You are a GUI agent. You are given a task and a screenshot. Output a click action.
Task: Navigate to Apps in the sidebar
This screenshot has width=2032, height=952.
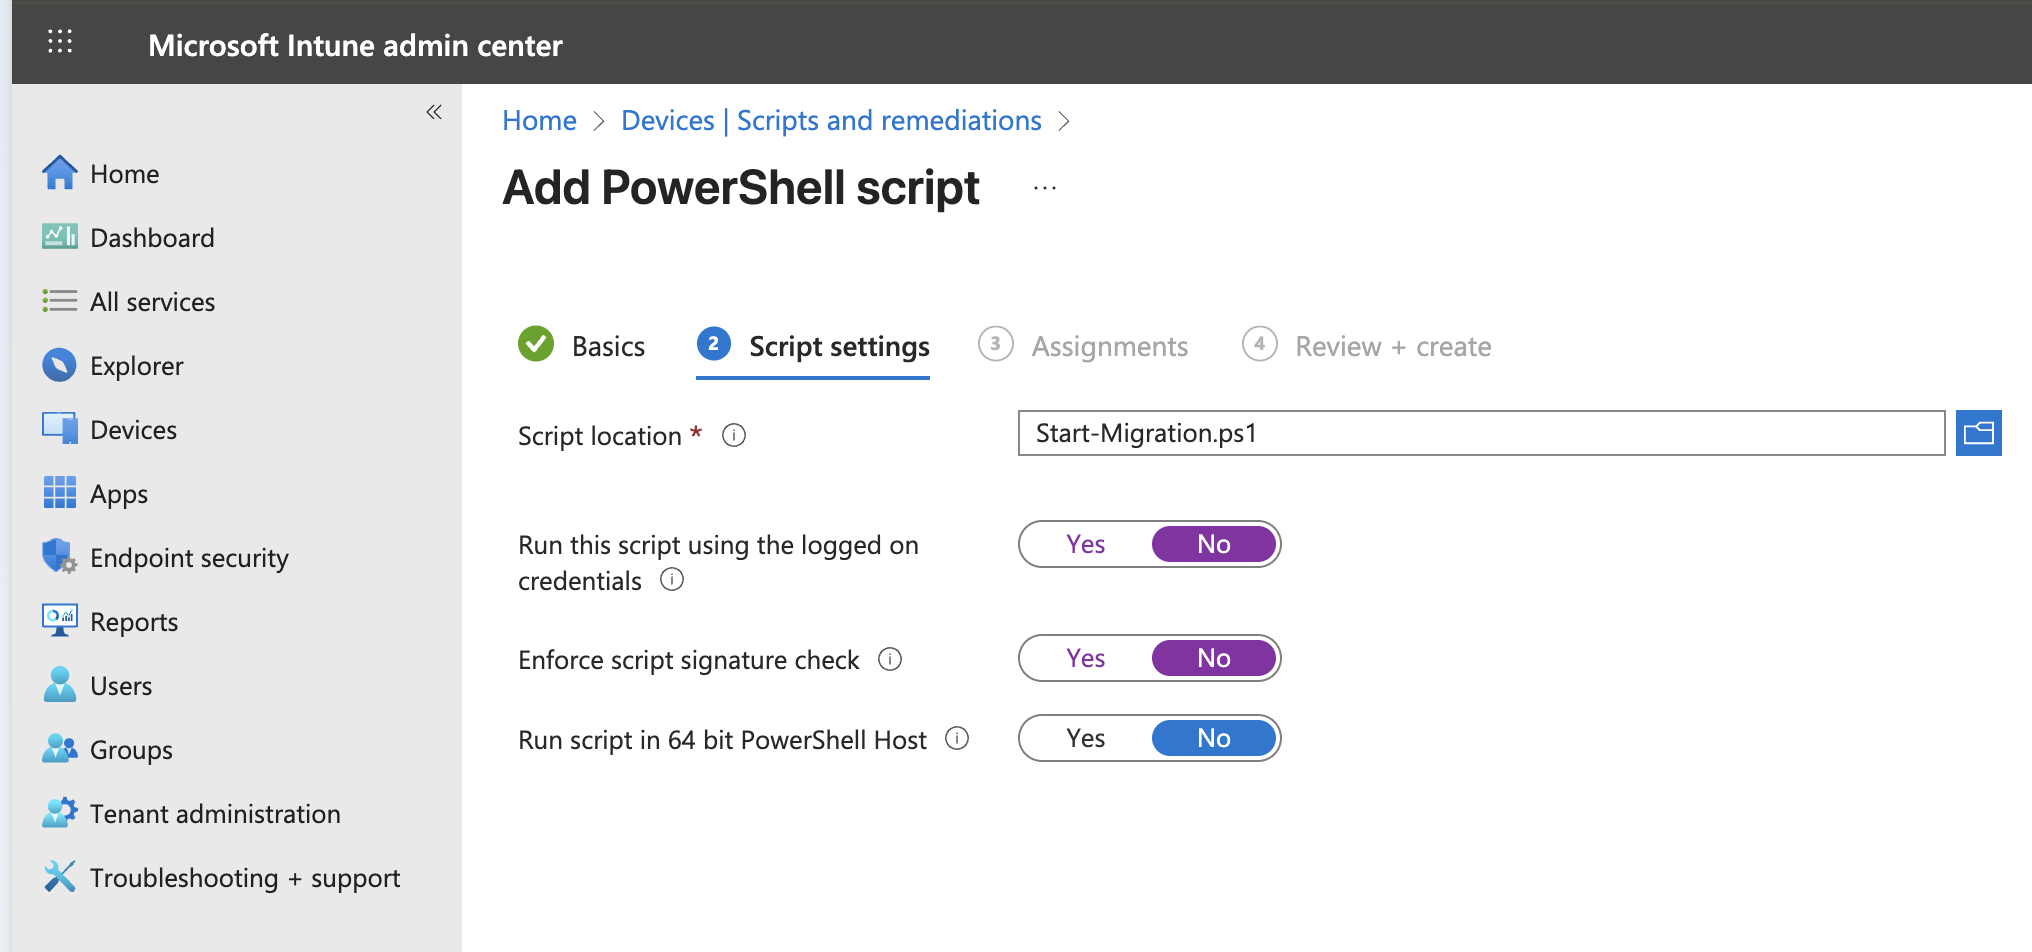point(119,493)
